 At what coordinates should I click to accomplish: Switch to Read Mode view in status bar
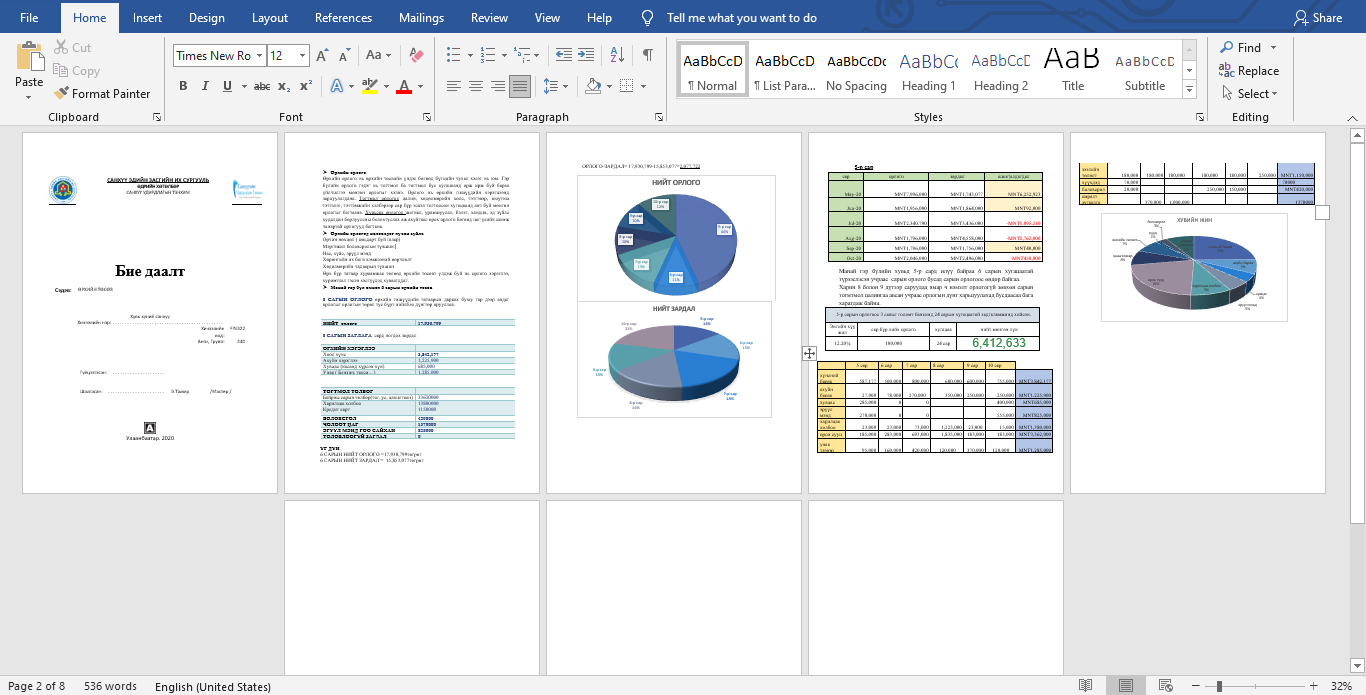(1085, 686)
